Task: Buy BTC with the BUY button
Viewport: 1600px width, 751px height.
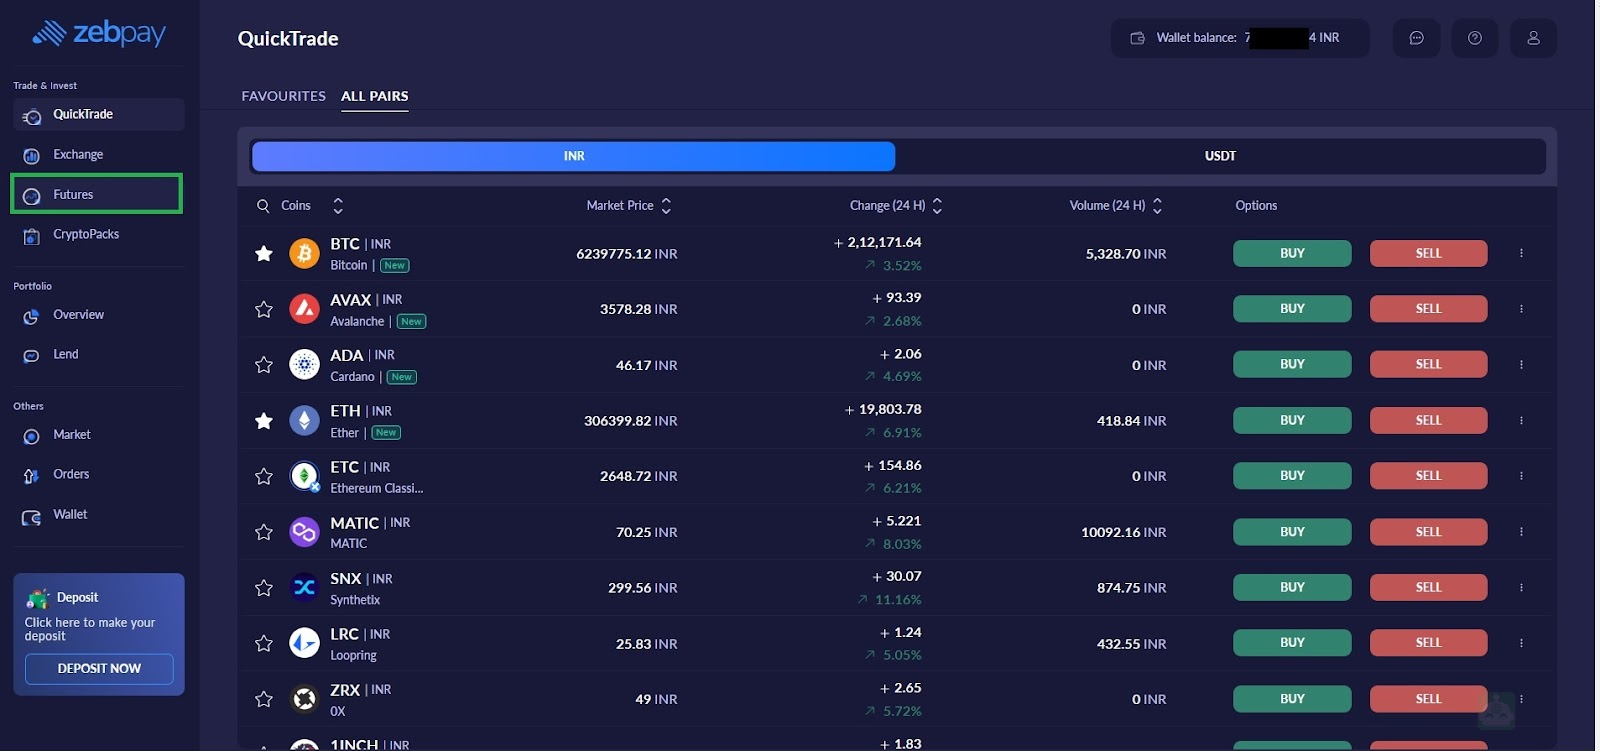Action: click(x=1292, y=253)
